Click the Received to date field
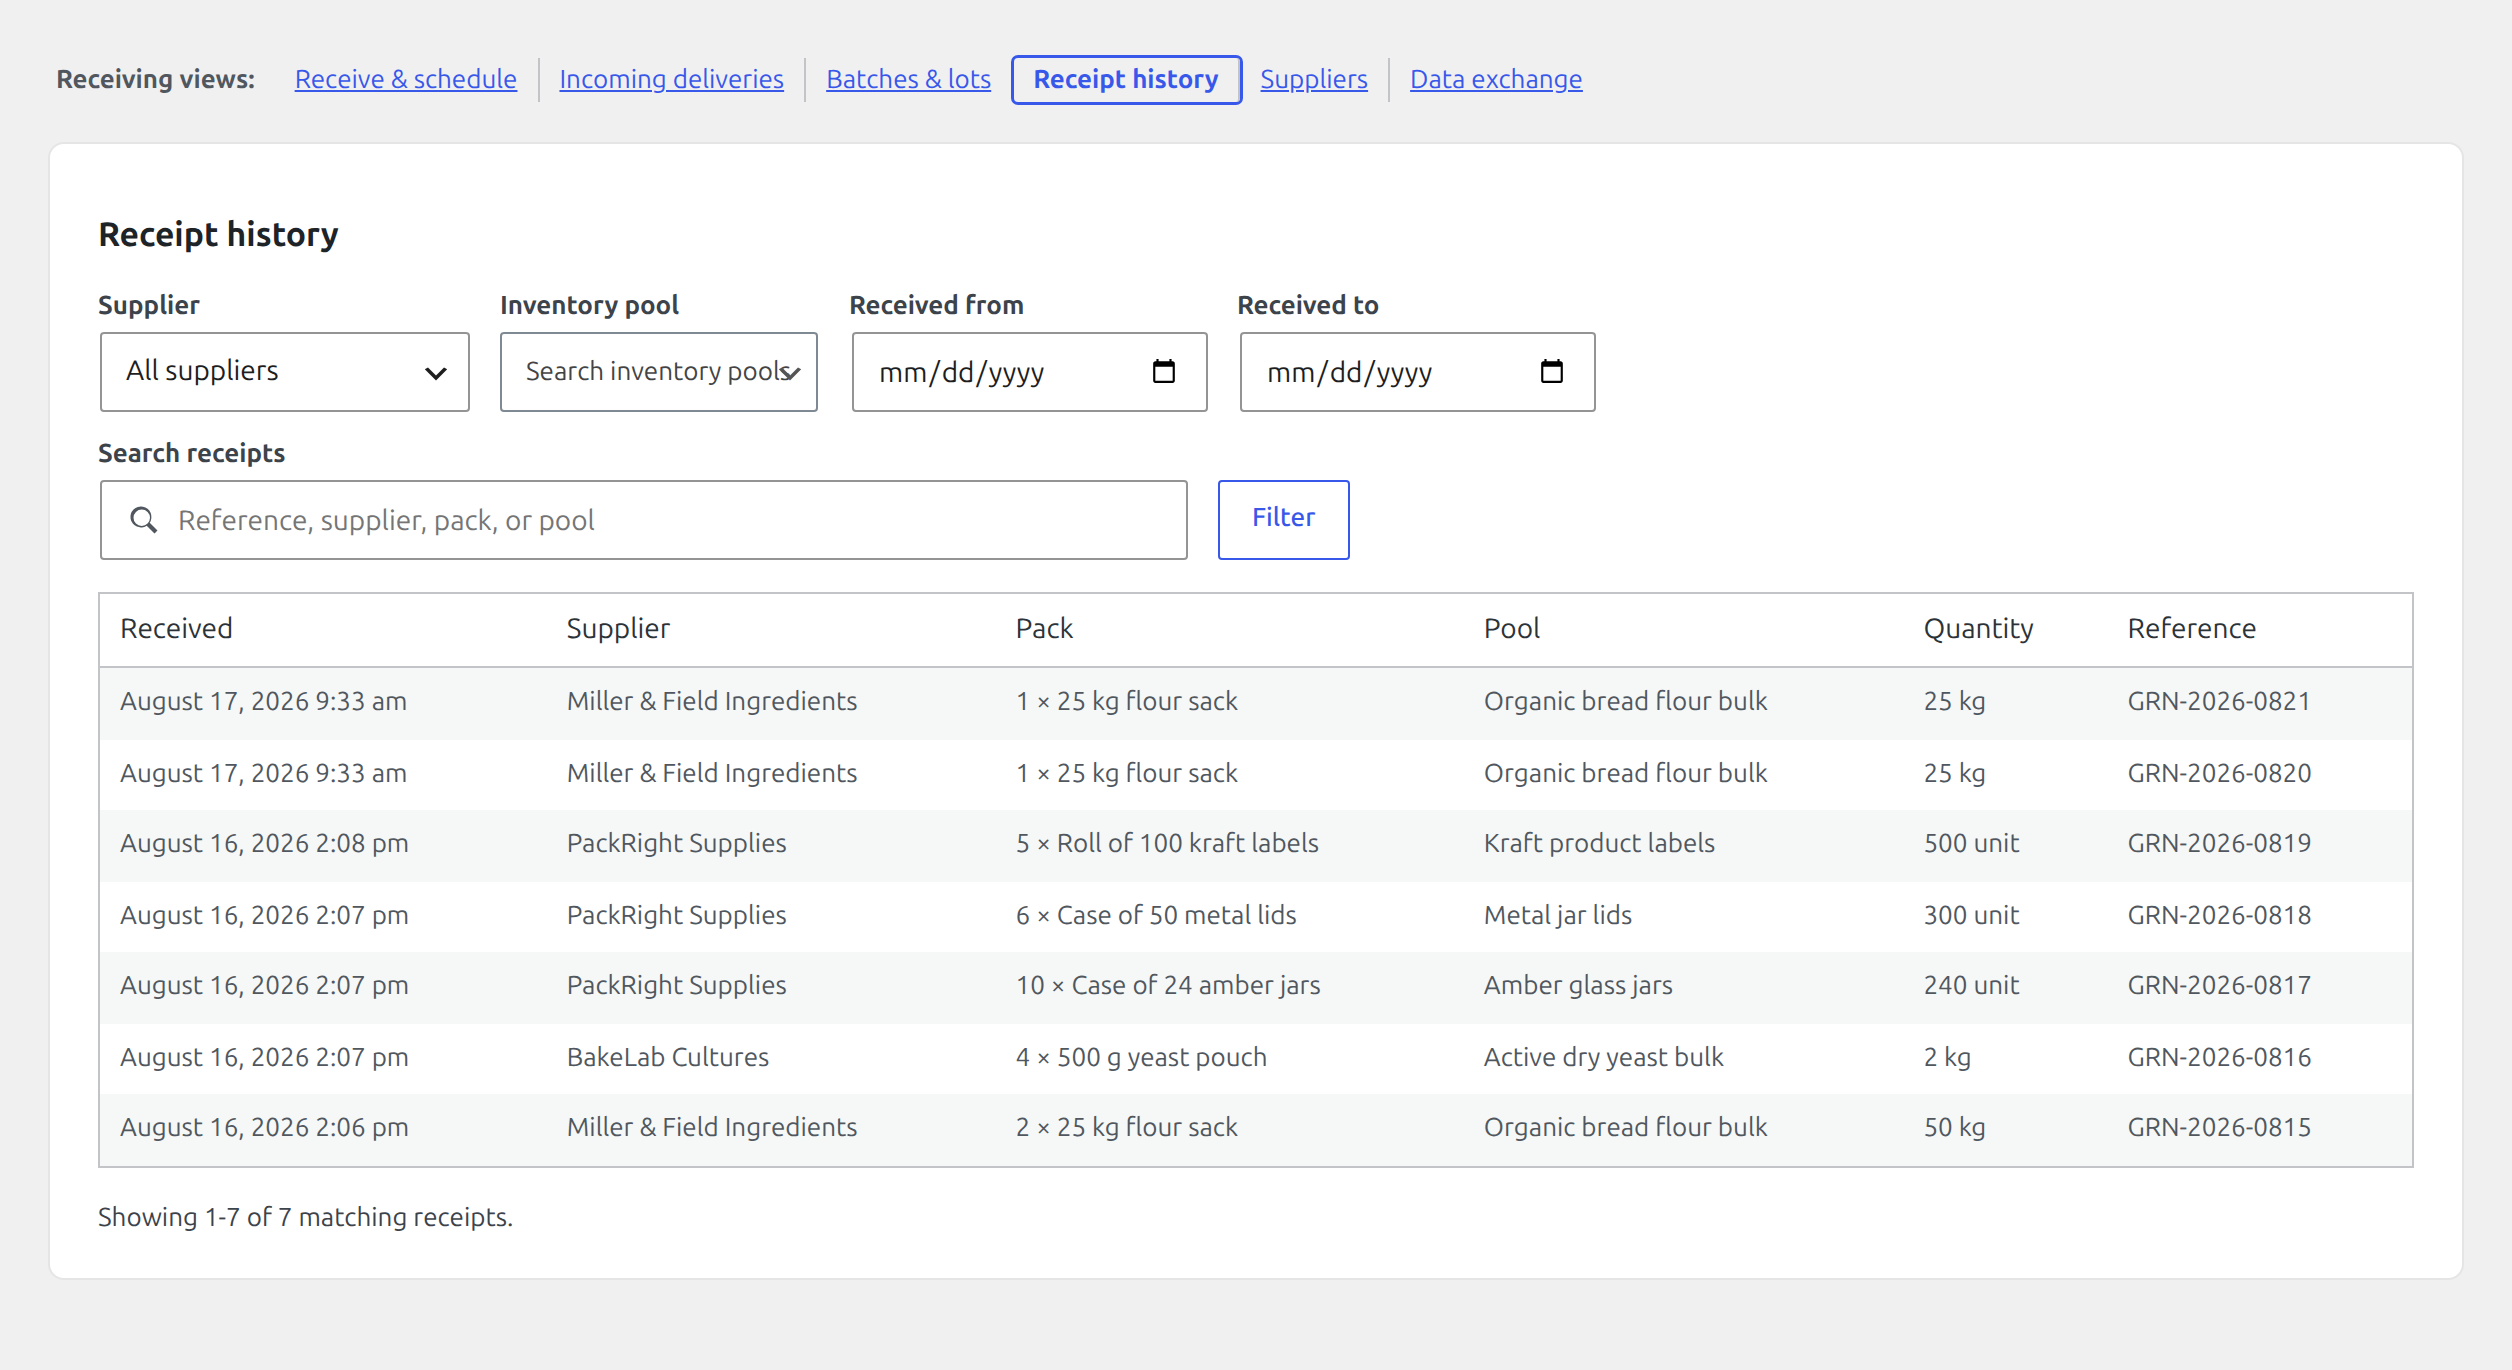The image size is (2512, 1370). [1417, 372]
